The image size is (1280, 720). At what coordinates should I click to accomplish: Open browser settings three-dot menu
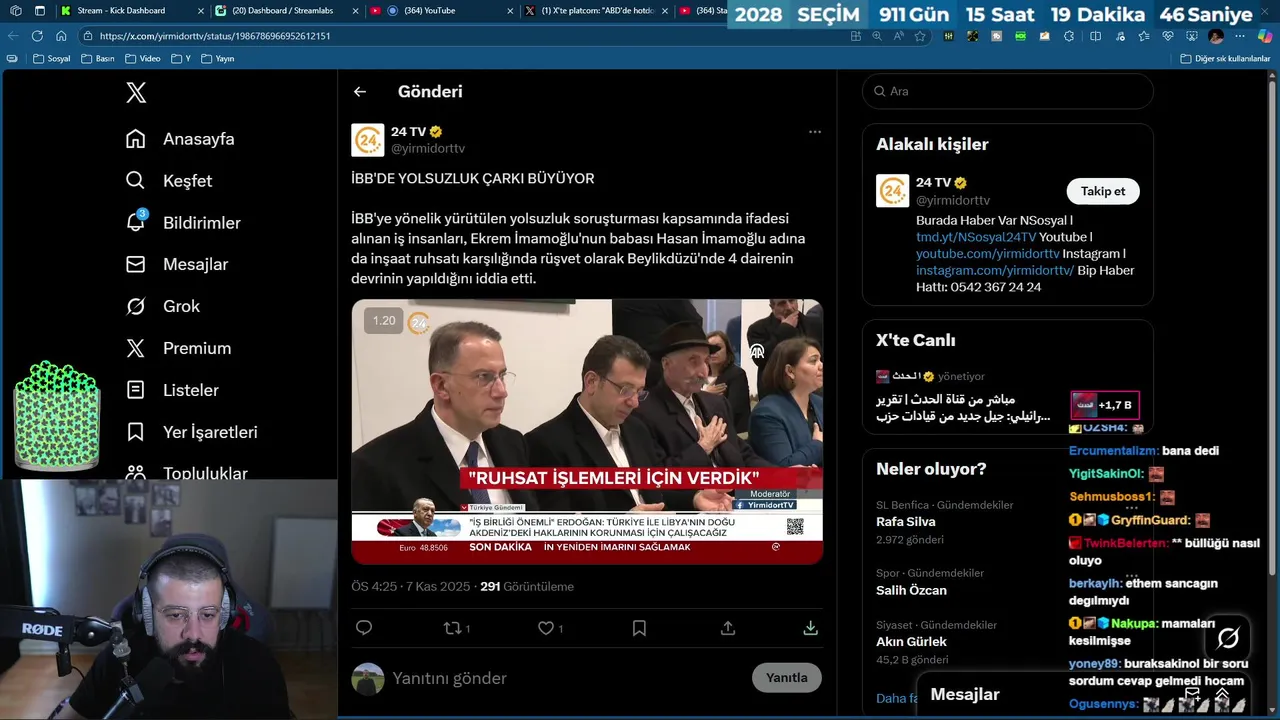(1241, 36)
